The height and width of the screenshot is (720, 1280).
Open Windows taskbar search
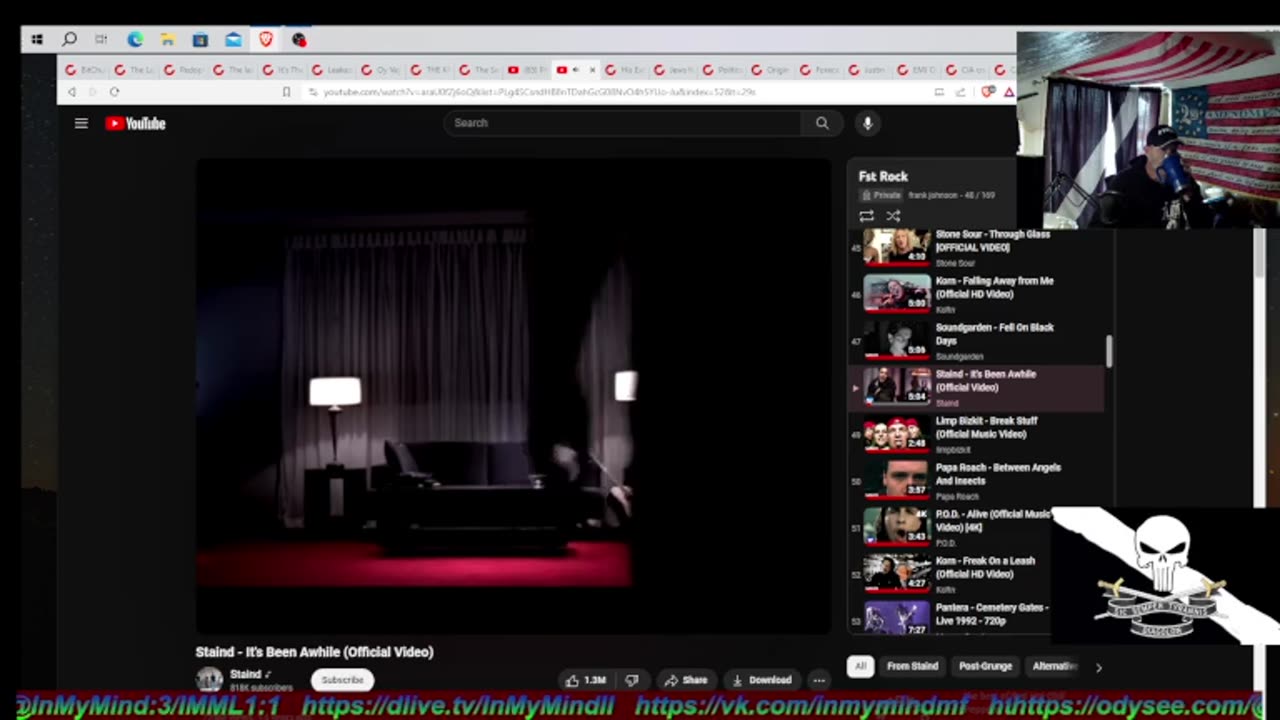point(69,40)
